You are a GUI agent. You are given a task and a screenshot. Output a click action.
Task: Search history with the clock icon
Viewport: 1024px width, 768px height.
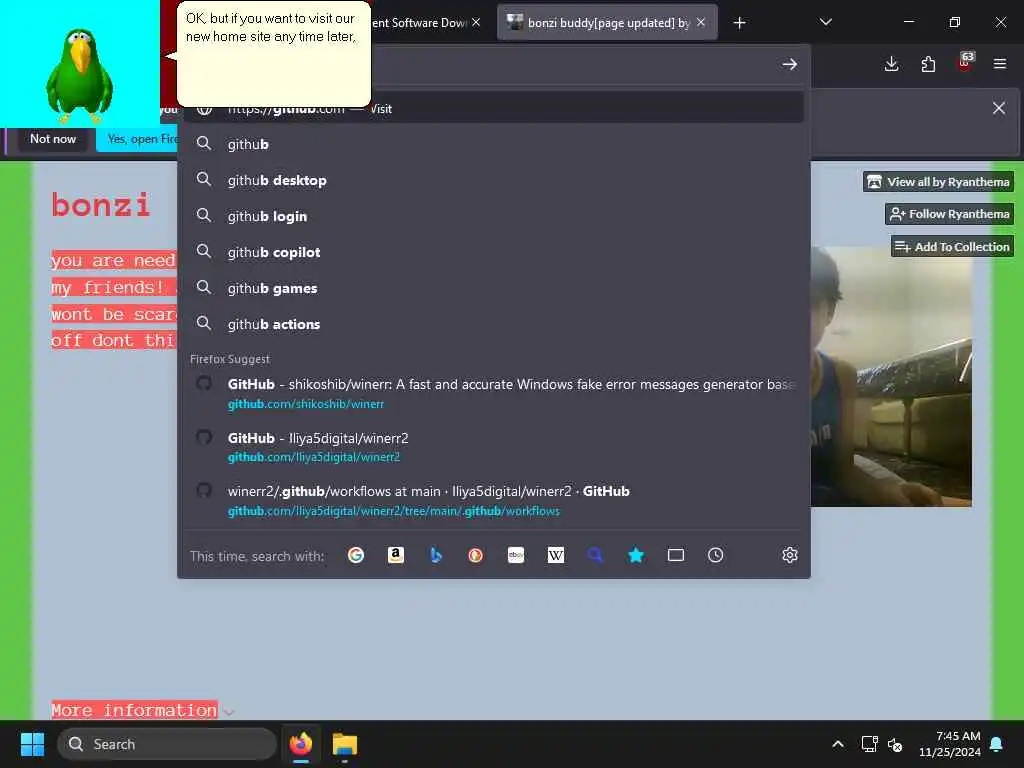(716, 555)
